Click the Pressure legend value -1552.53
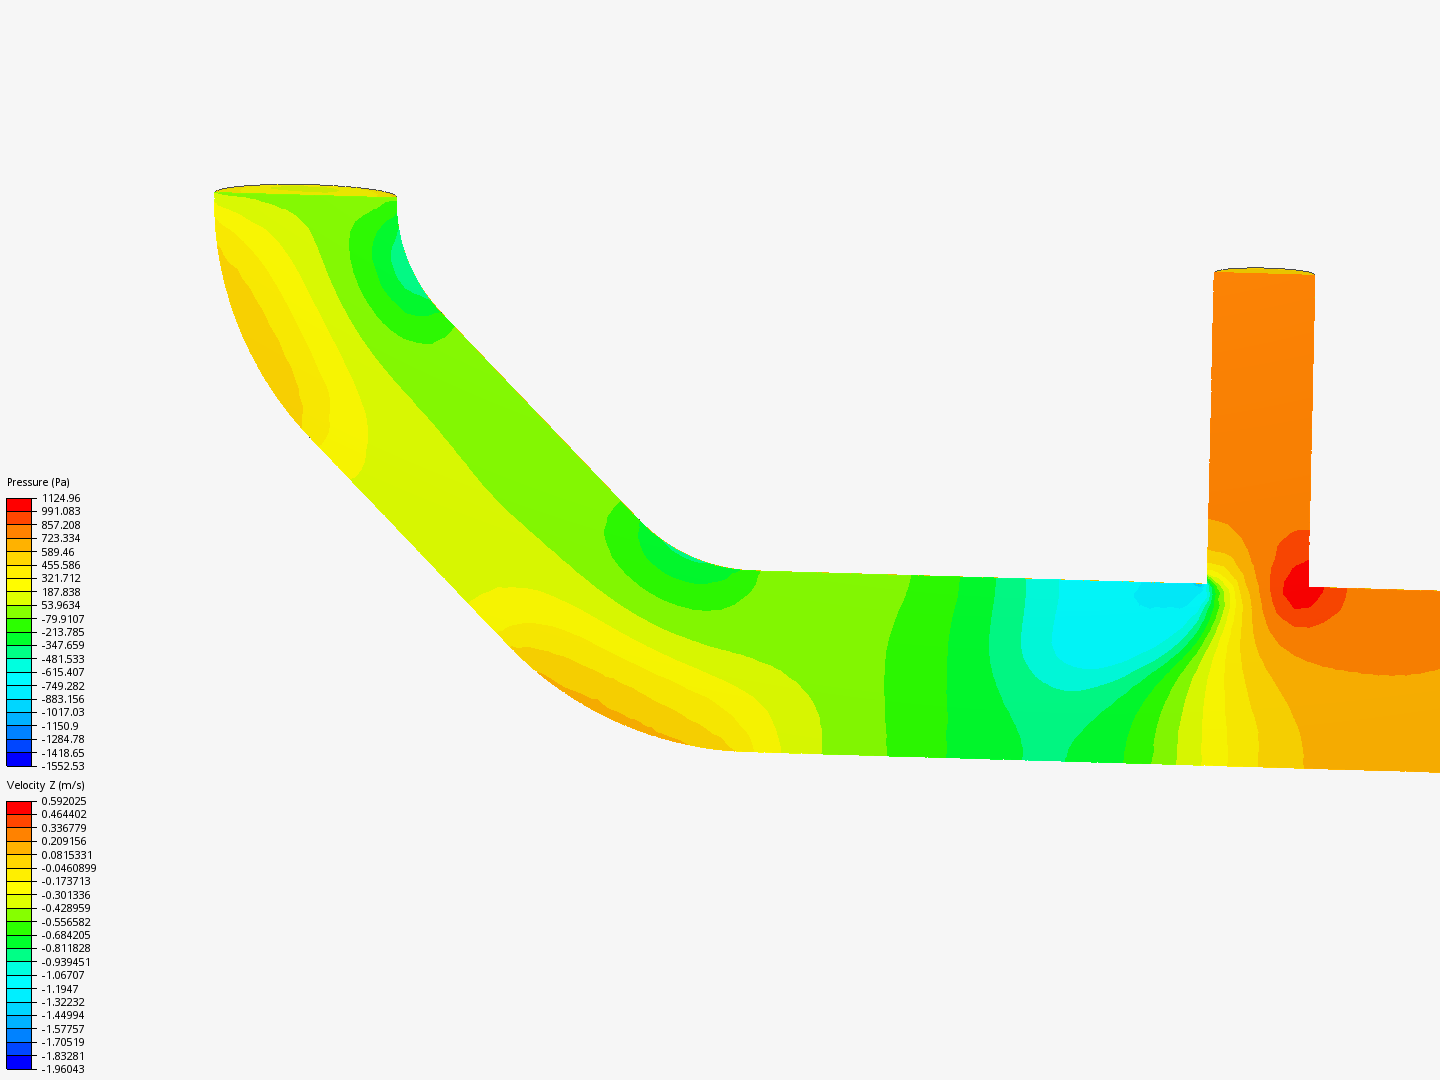This screenshot has width=1440, height=1080. [x=63, y=766]
